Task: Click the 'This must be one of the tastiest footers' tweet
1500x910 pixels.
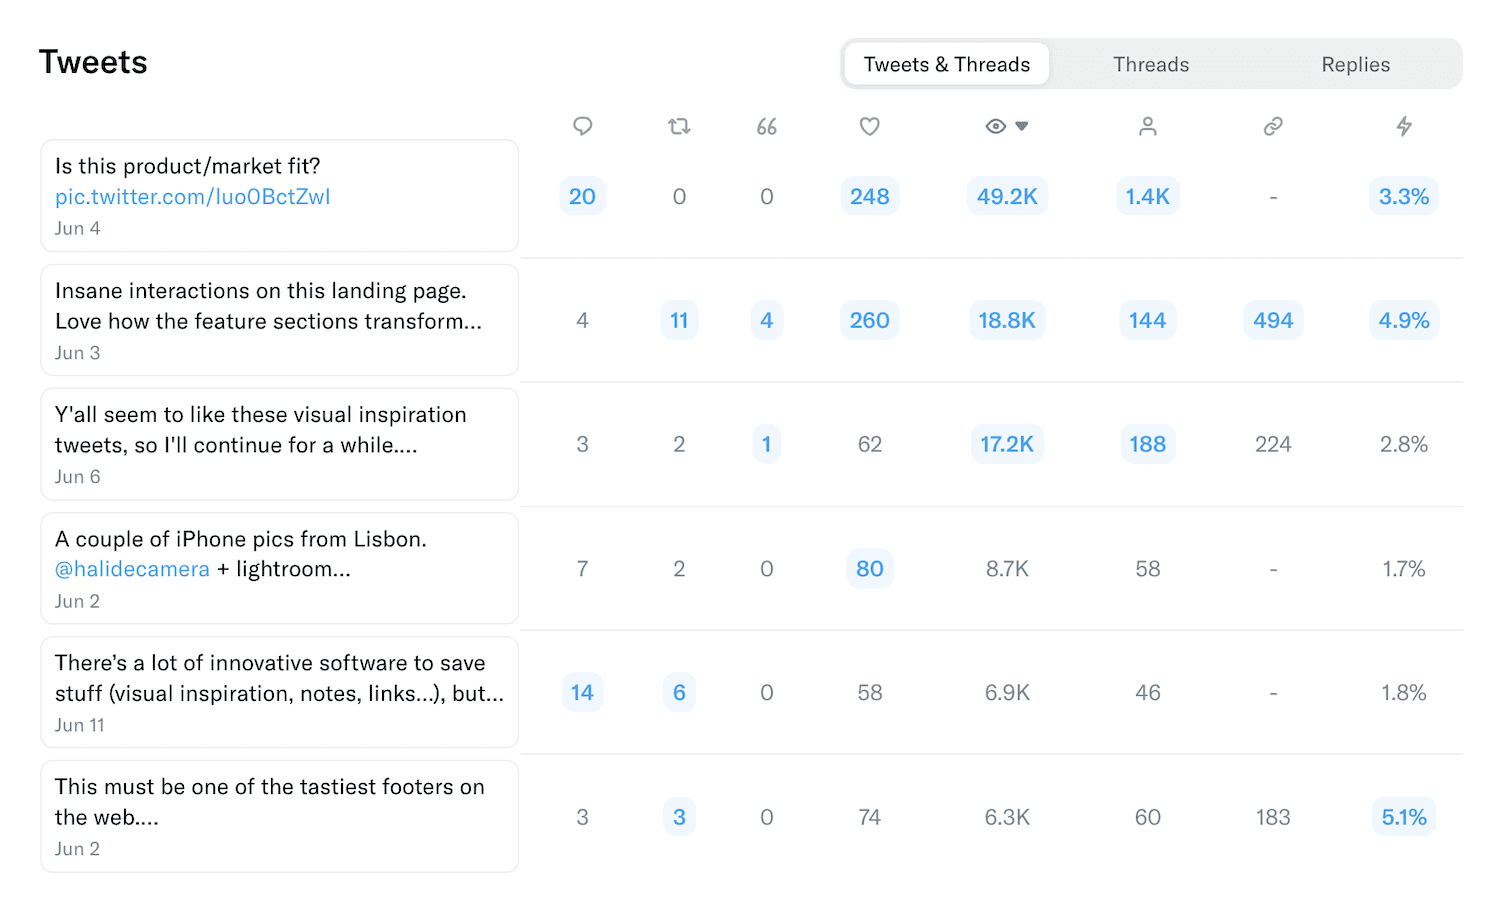Action: pyautogui.click(x=279, y=816)
